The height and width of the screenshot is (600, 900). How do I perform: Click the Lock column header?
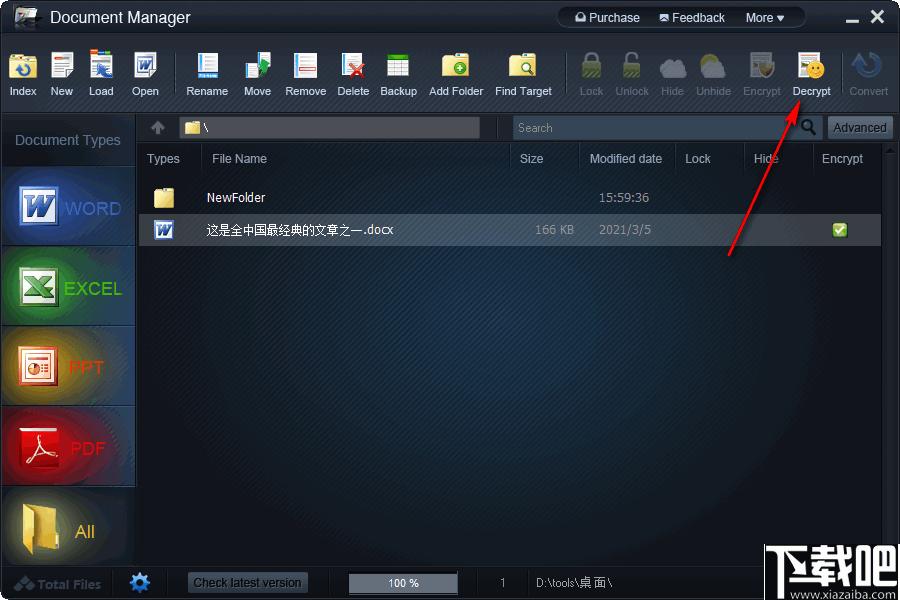tap(698, 158)
